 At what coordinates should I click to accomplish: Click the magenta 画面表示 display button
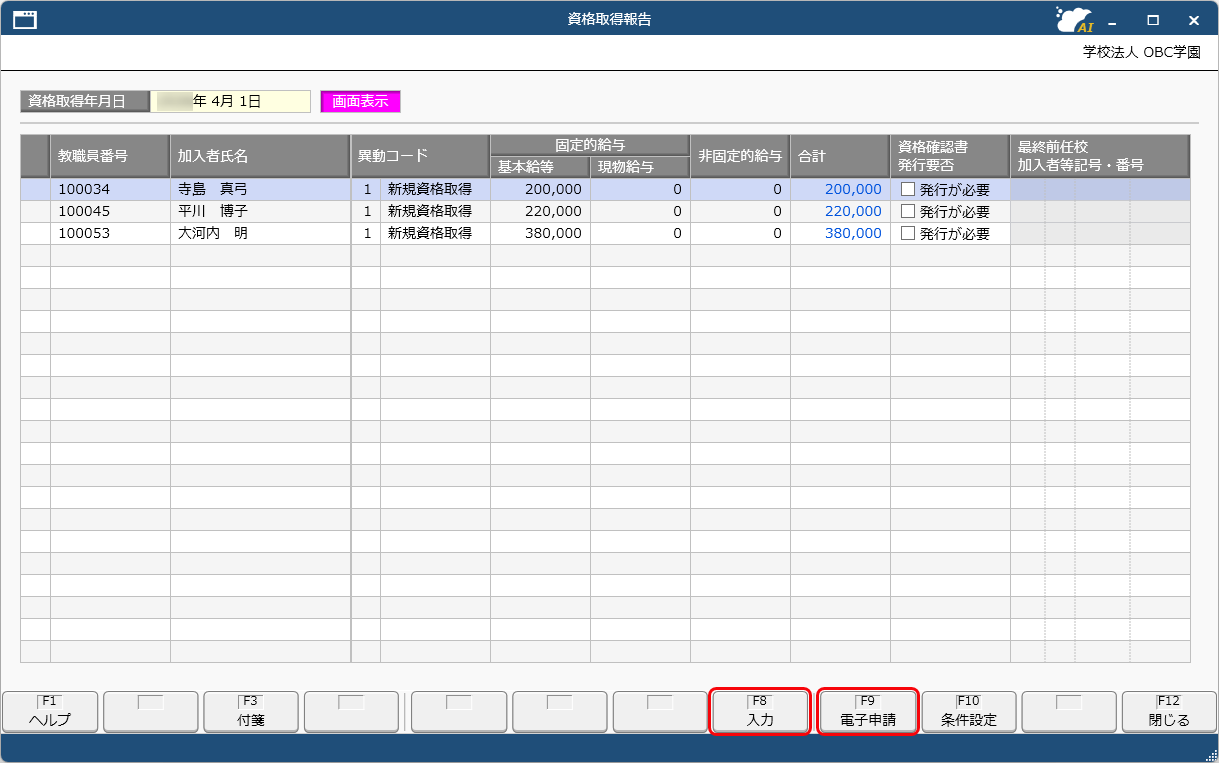(x=359, y=101)
